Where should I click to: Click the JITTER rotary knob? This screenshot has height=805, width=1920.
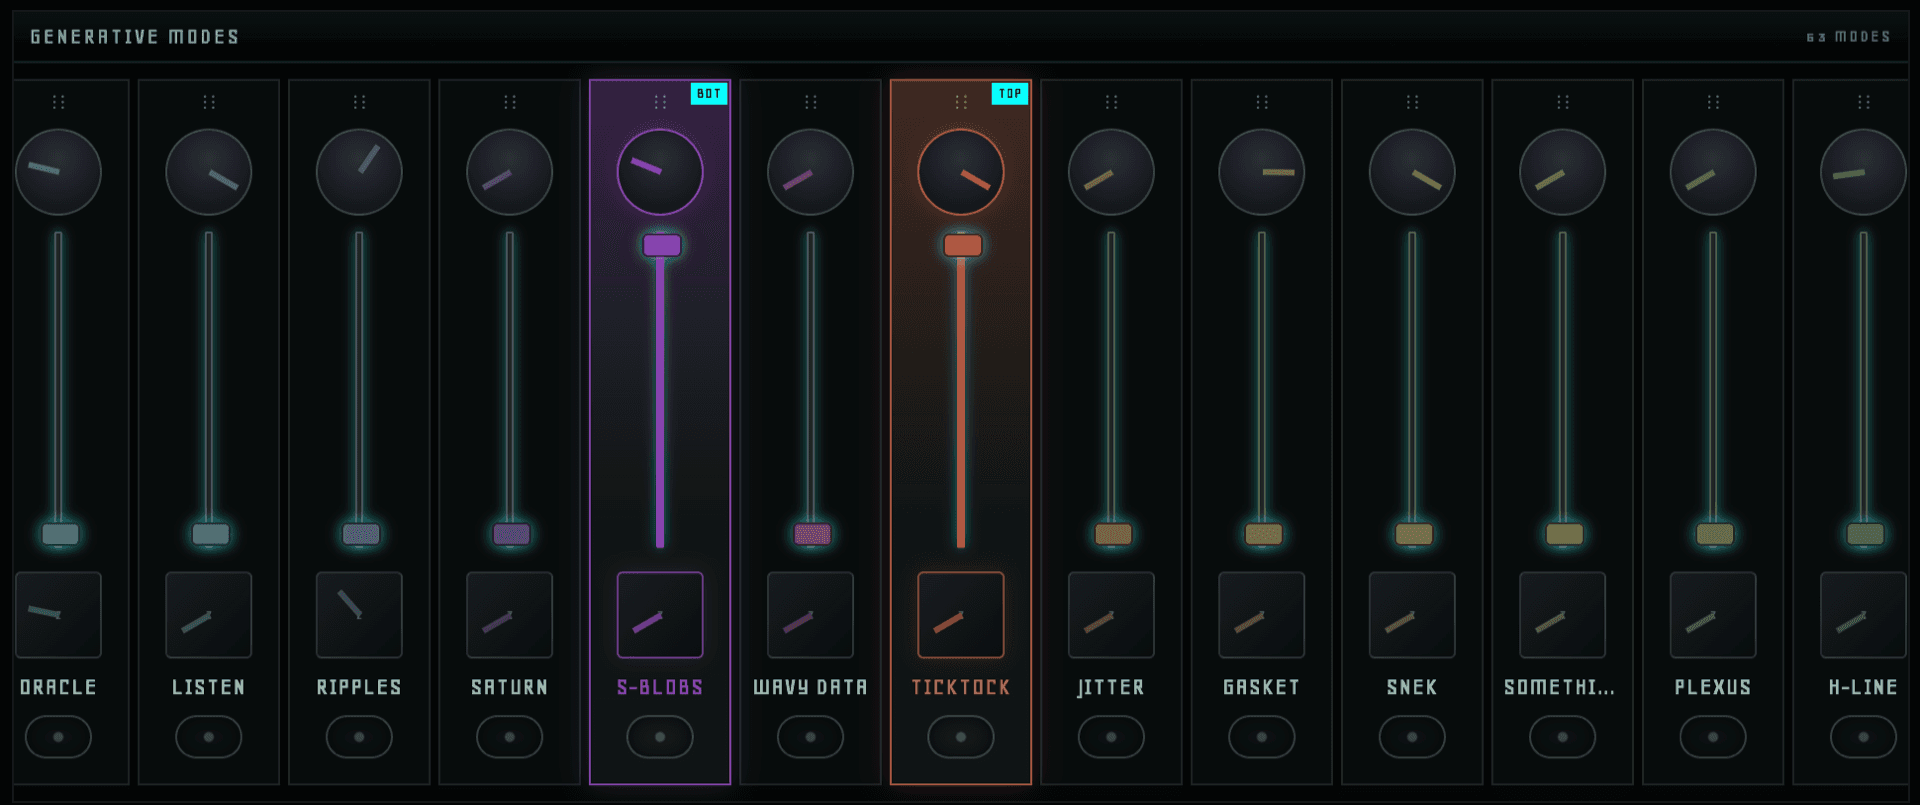[x=1111, y=172]
